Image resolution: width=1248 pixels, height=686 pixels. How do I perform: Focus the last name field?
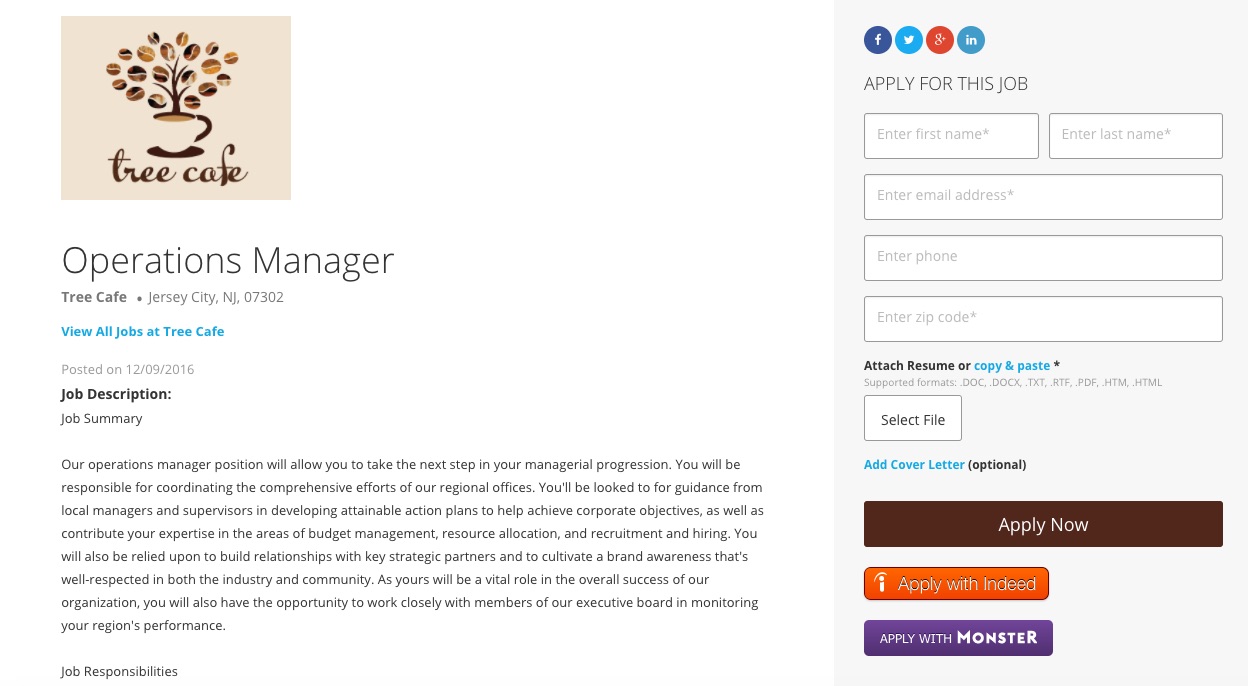[1135, 136]
